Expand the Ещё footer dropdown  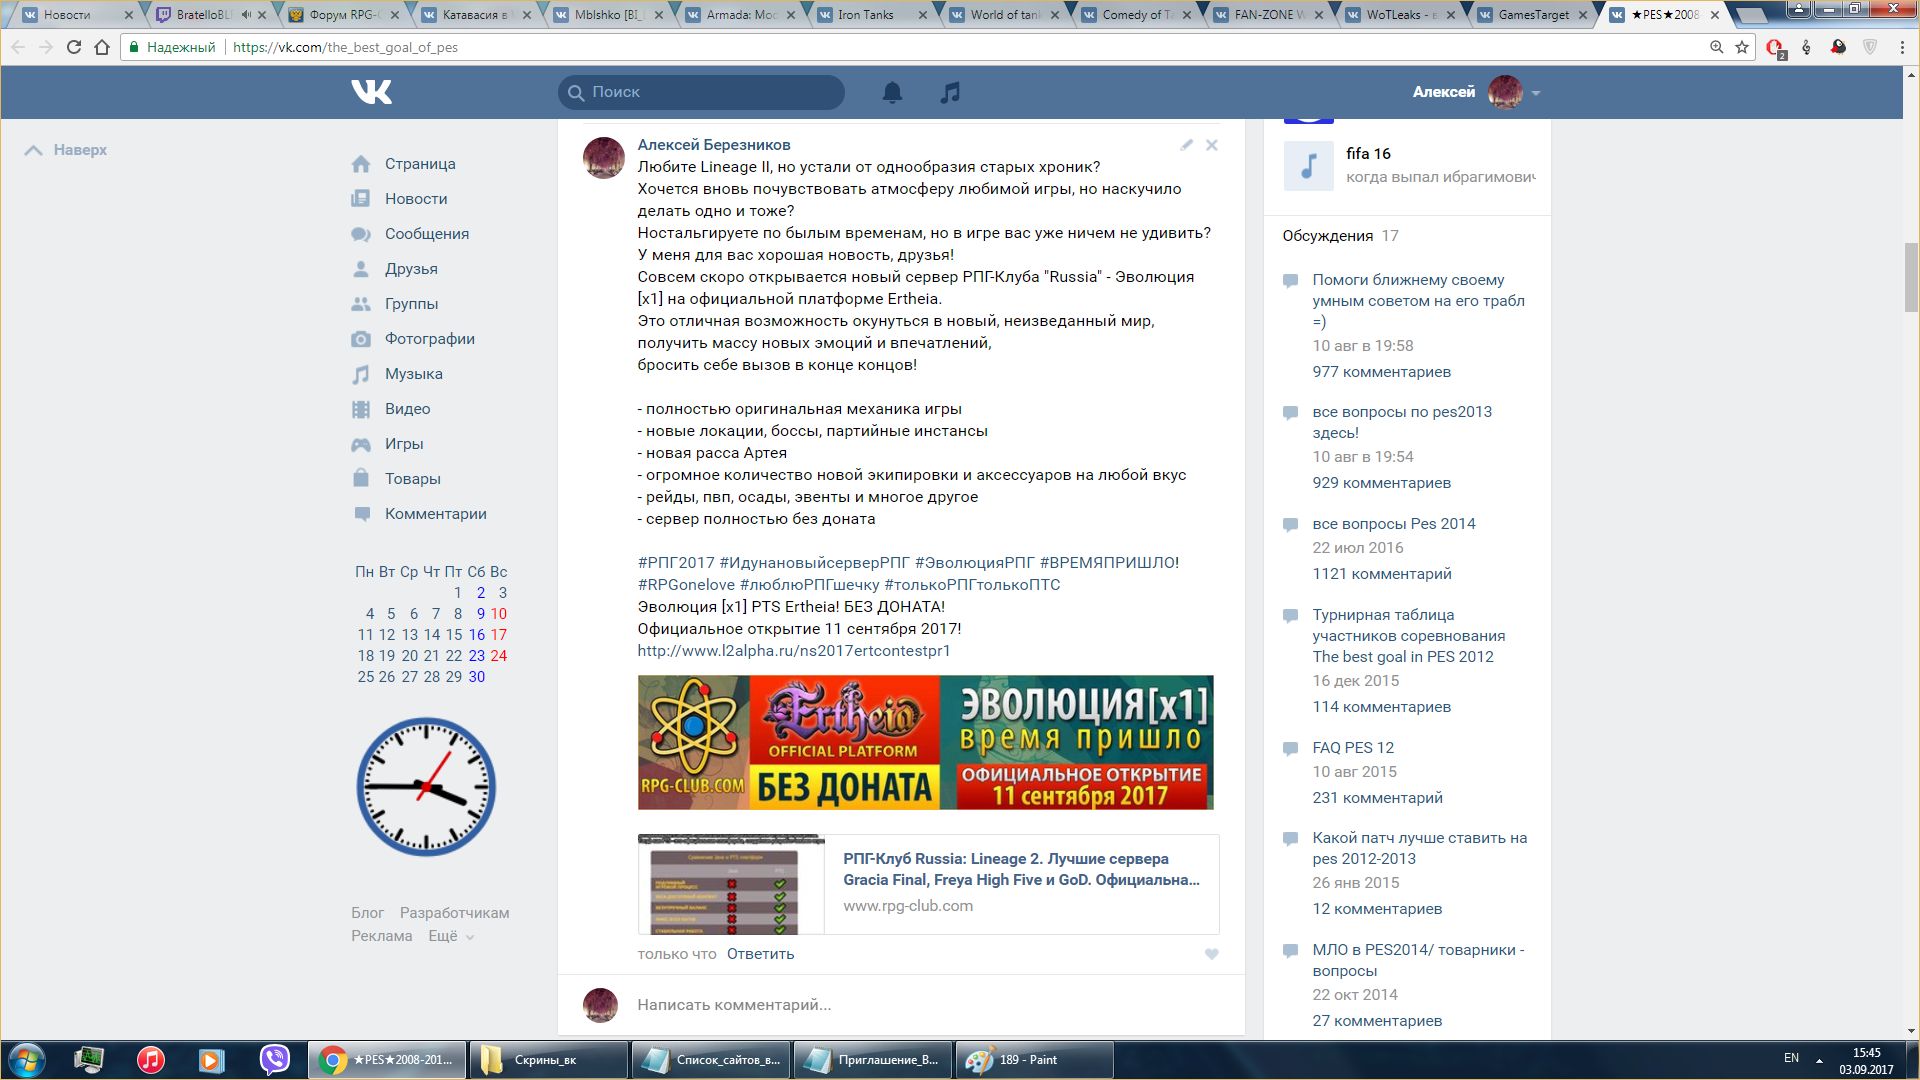coord(451,936)
